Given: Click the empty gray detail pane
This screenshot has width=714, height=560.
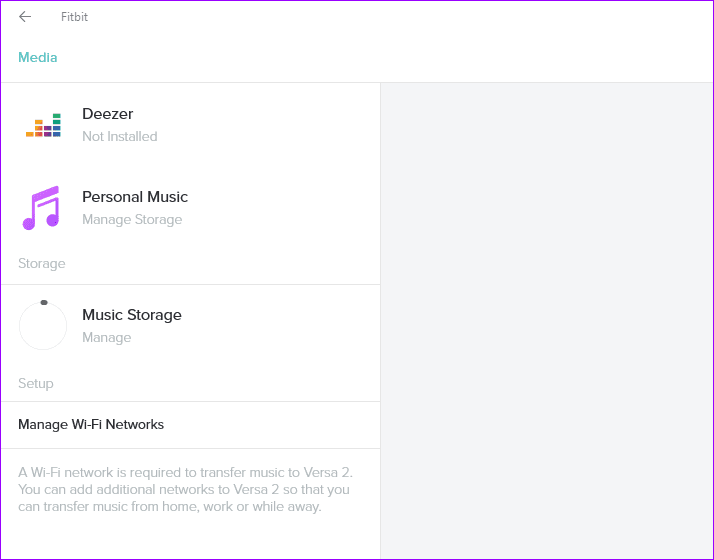Looking at the screenshot, I should pyautogui.click(x=546, y=320).
